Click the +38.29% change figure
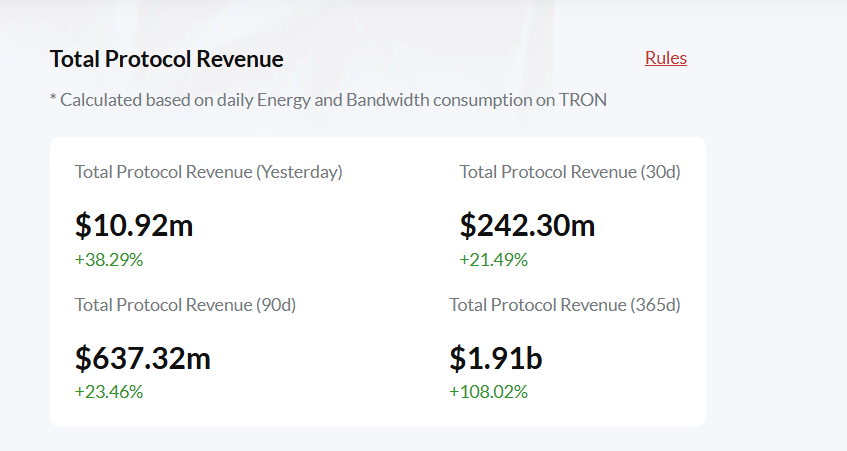This screenshot has width=847, height=451. click(x=109, y=260)
